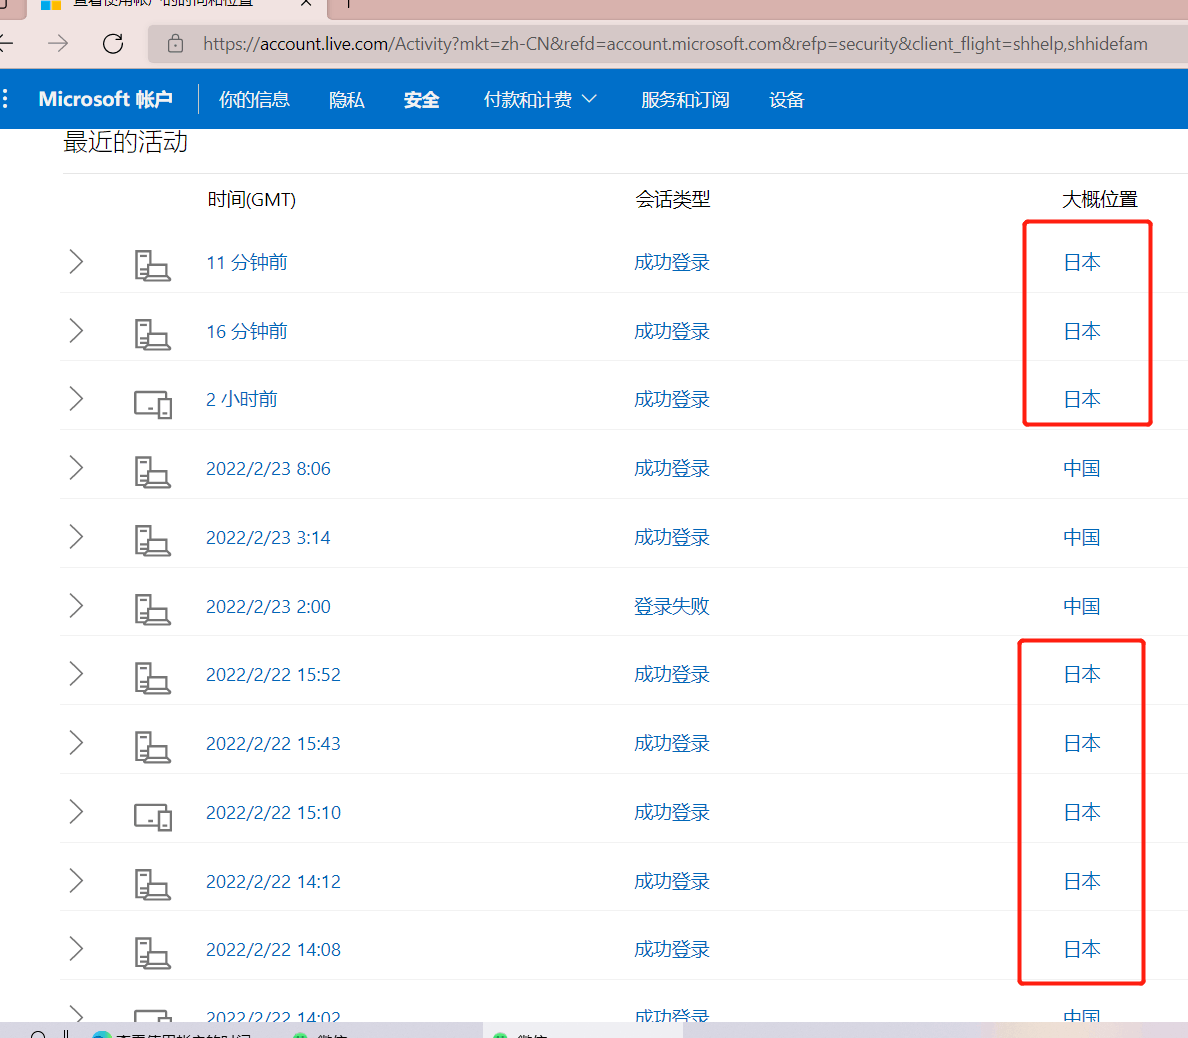Click the 最近的活动 heading
This screenshot has width=1188, height=1038.
tap(125, 142)
